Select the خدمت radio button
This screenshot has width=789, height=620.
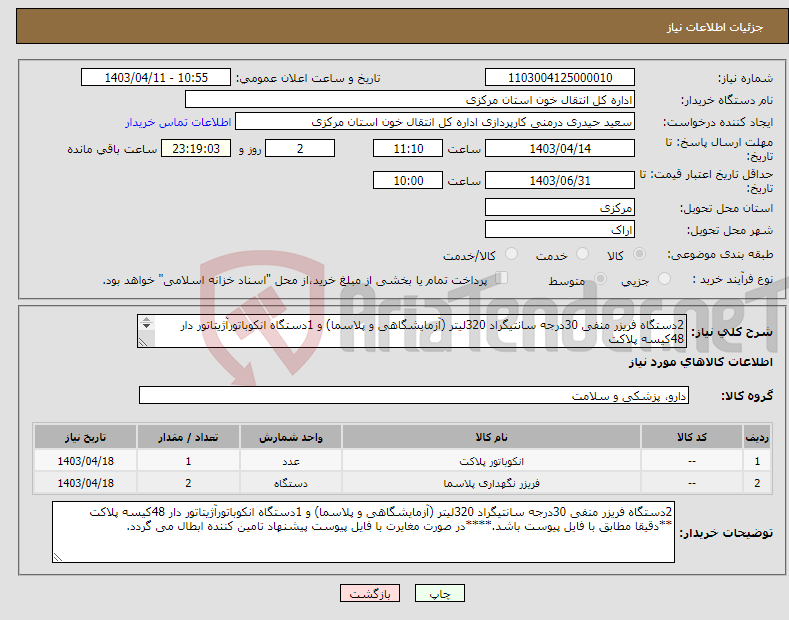(x=582, y=254)
